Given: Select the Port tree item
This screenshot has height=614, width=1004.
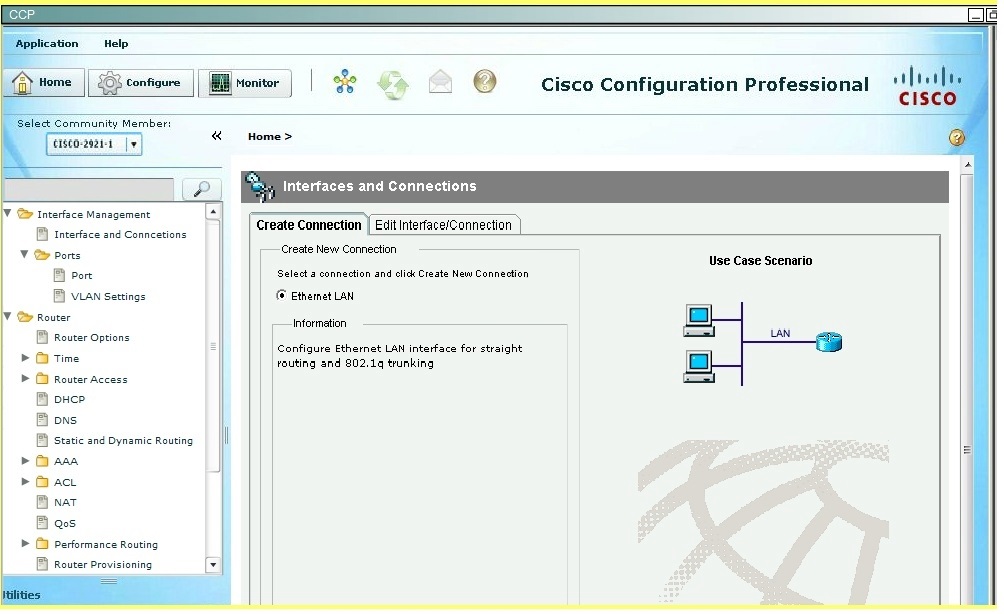Looking at the screenshot, I should click(x=81, y=276).
